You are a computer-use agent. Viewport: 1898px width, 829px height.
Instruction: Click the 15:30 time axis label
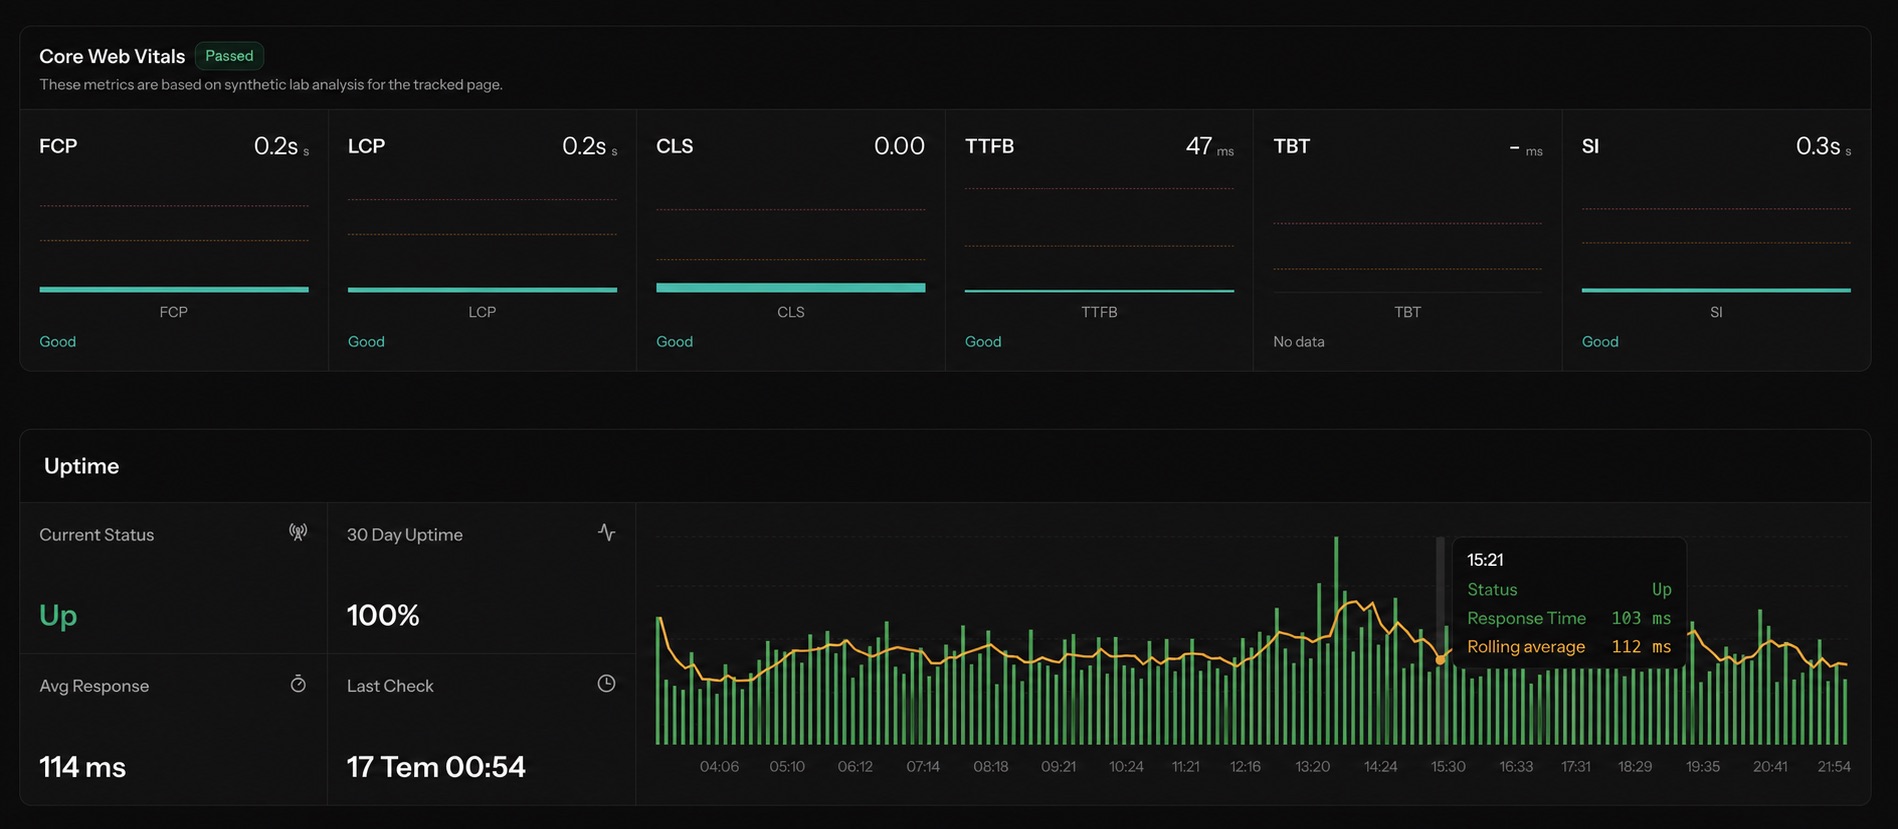coord(1448,767)
